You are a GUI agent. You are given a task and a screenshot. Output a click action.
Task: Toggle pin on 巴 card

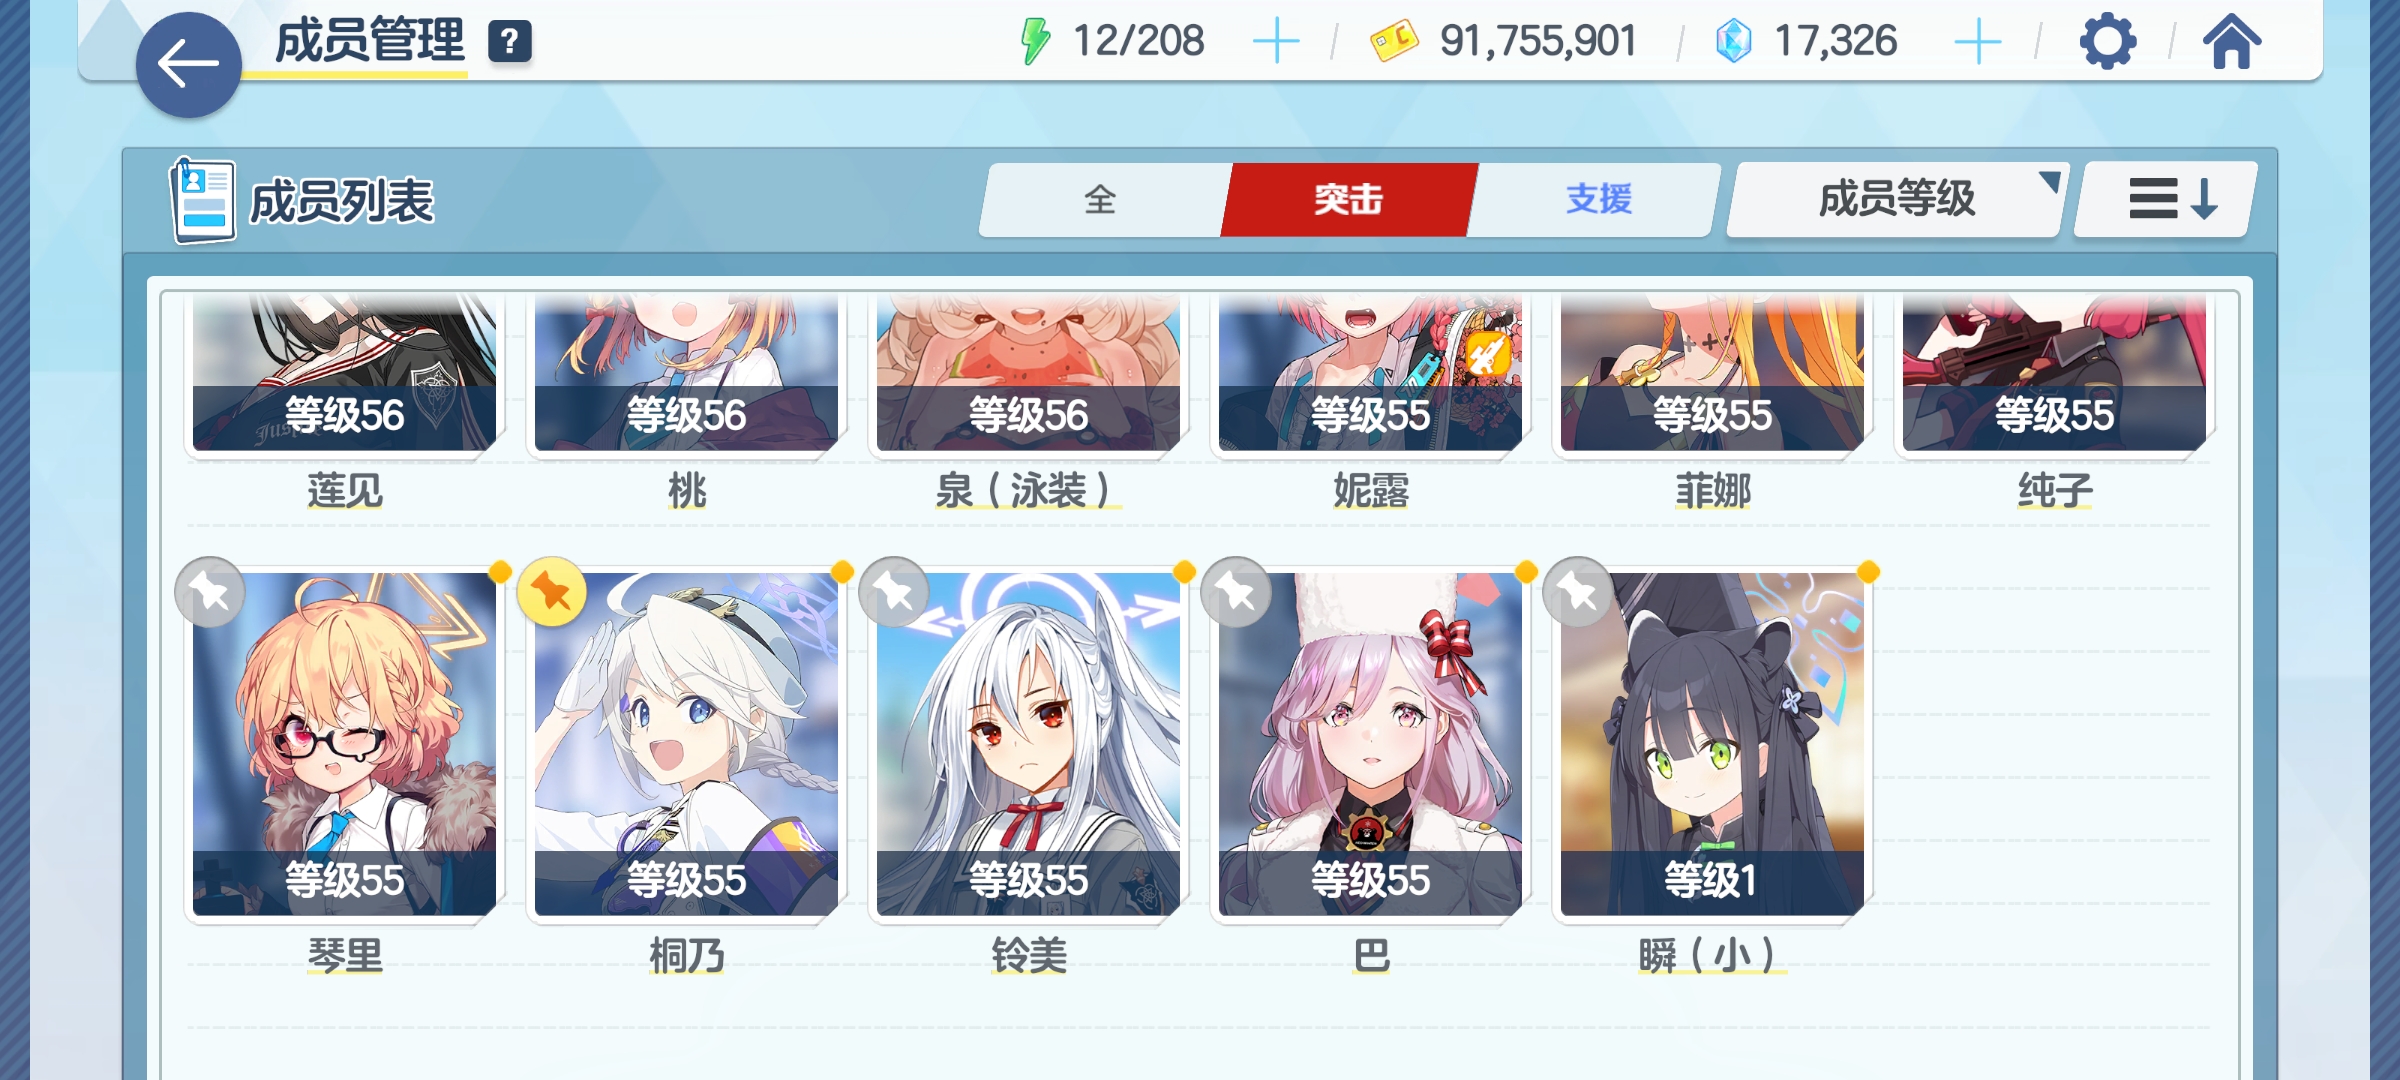[1236, 593]
